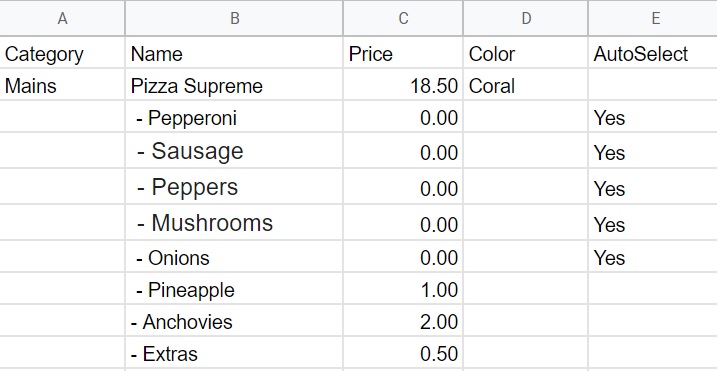The height and width of the screenshot is (371, 717).
Task: Select column A header
Action: tap(62, 18)
